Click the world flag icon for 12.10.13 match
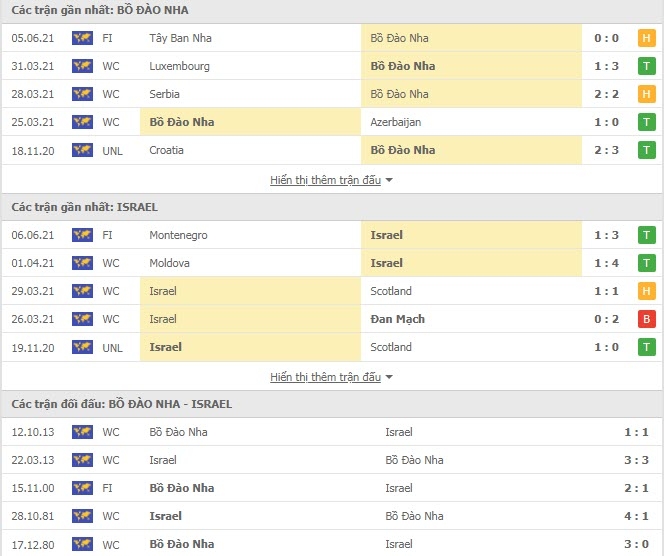 coord(82,432)
